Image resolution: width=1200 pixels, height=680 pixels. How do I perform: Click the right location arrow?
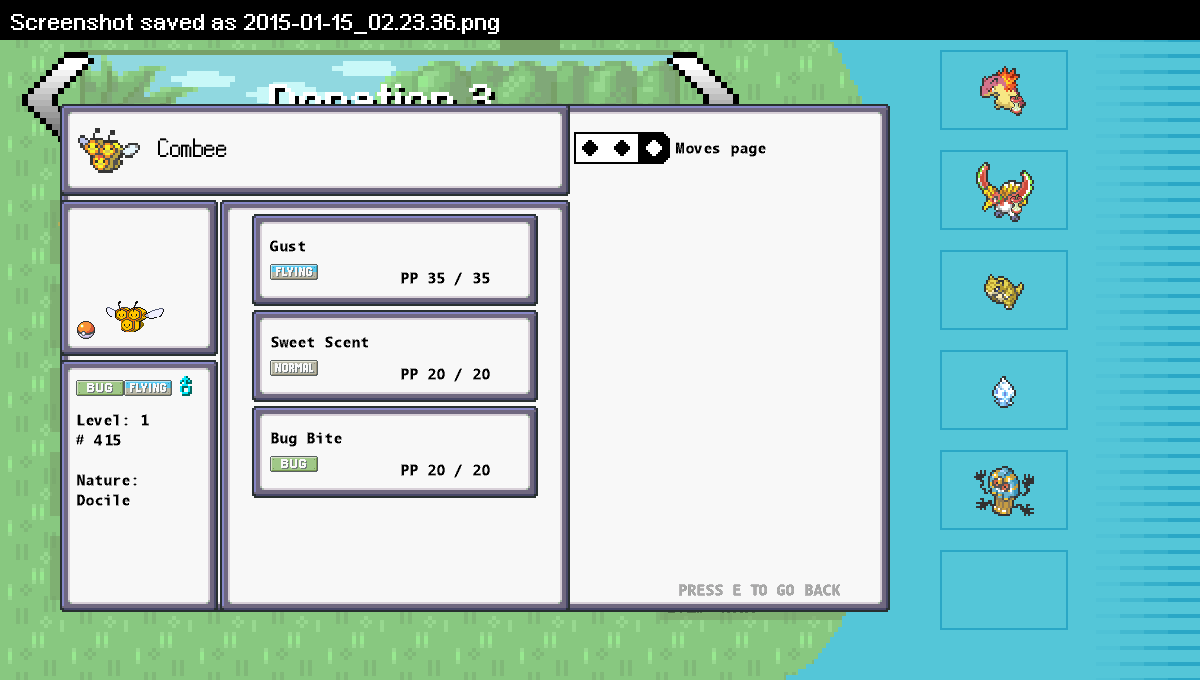[x=702, y=80]
